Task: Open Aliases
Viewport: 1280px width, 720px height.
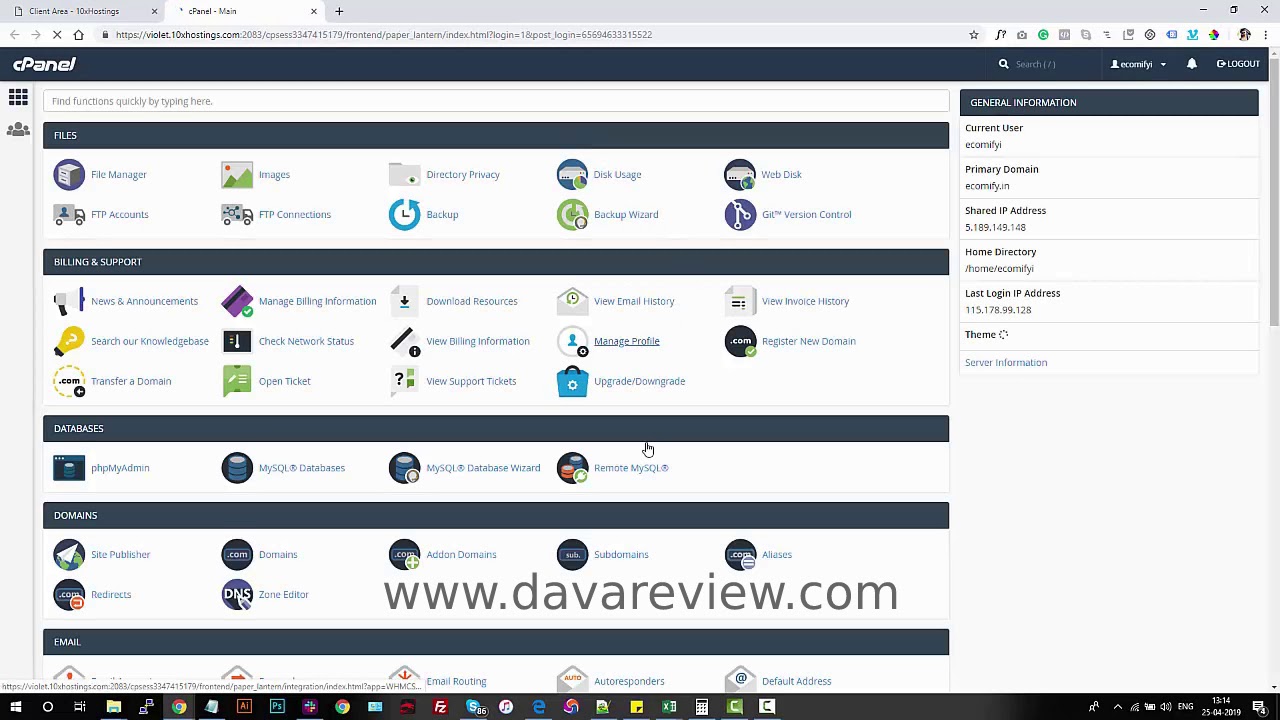Action: click(777, 554)
